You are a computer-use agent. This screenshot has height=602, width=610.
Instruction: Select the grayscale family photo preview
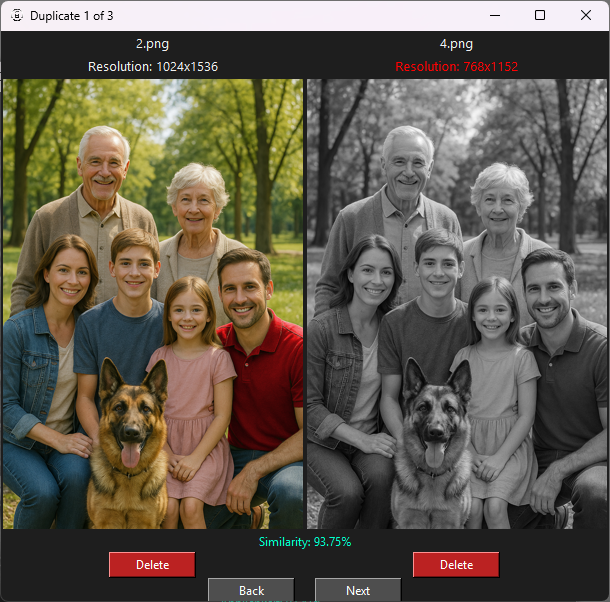[x=457, y=304]
